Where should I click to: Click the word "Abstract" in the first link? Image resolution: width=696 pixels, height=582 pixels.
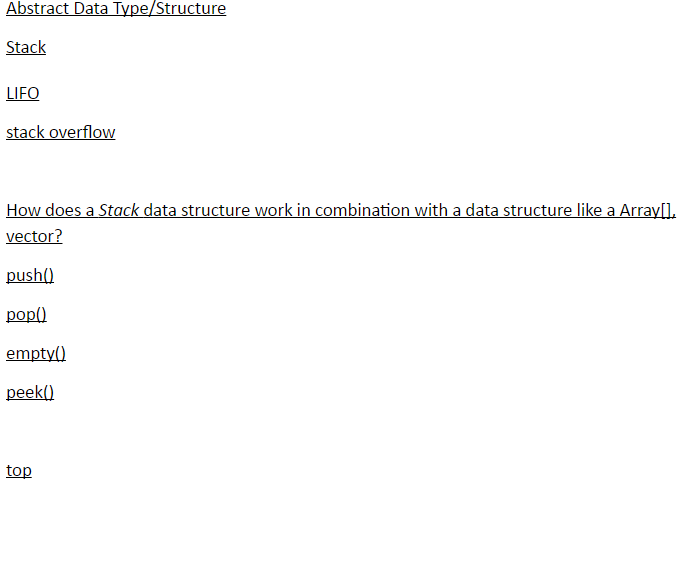37,9
